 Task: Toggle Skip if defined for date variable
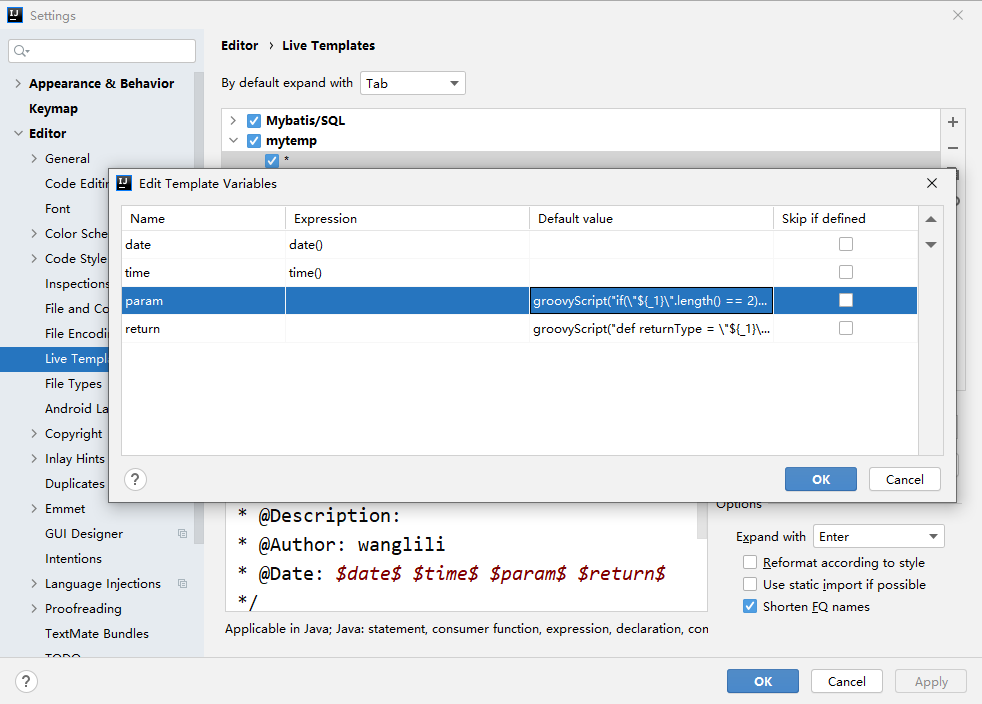coord(846,244)
